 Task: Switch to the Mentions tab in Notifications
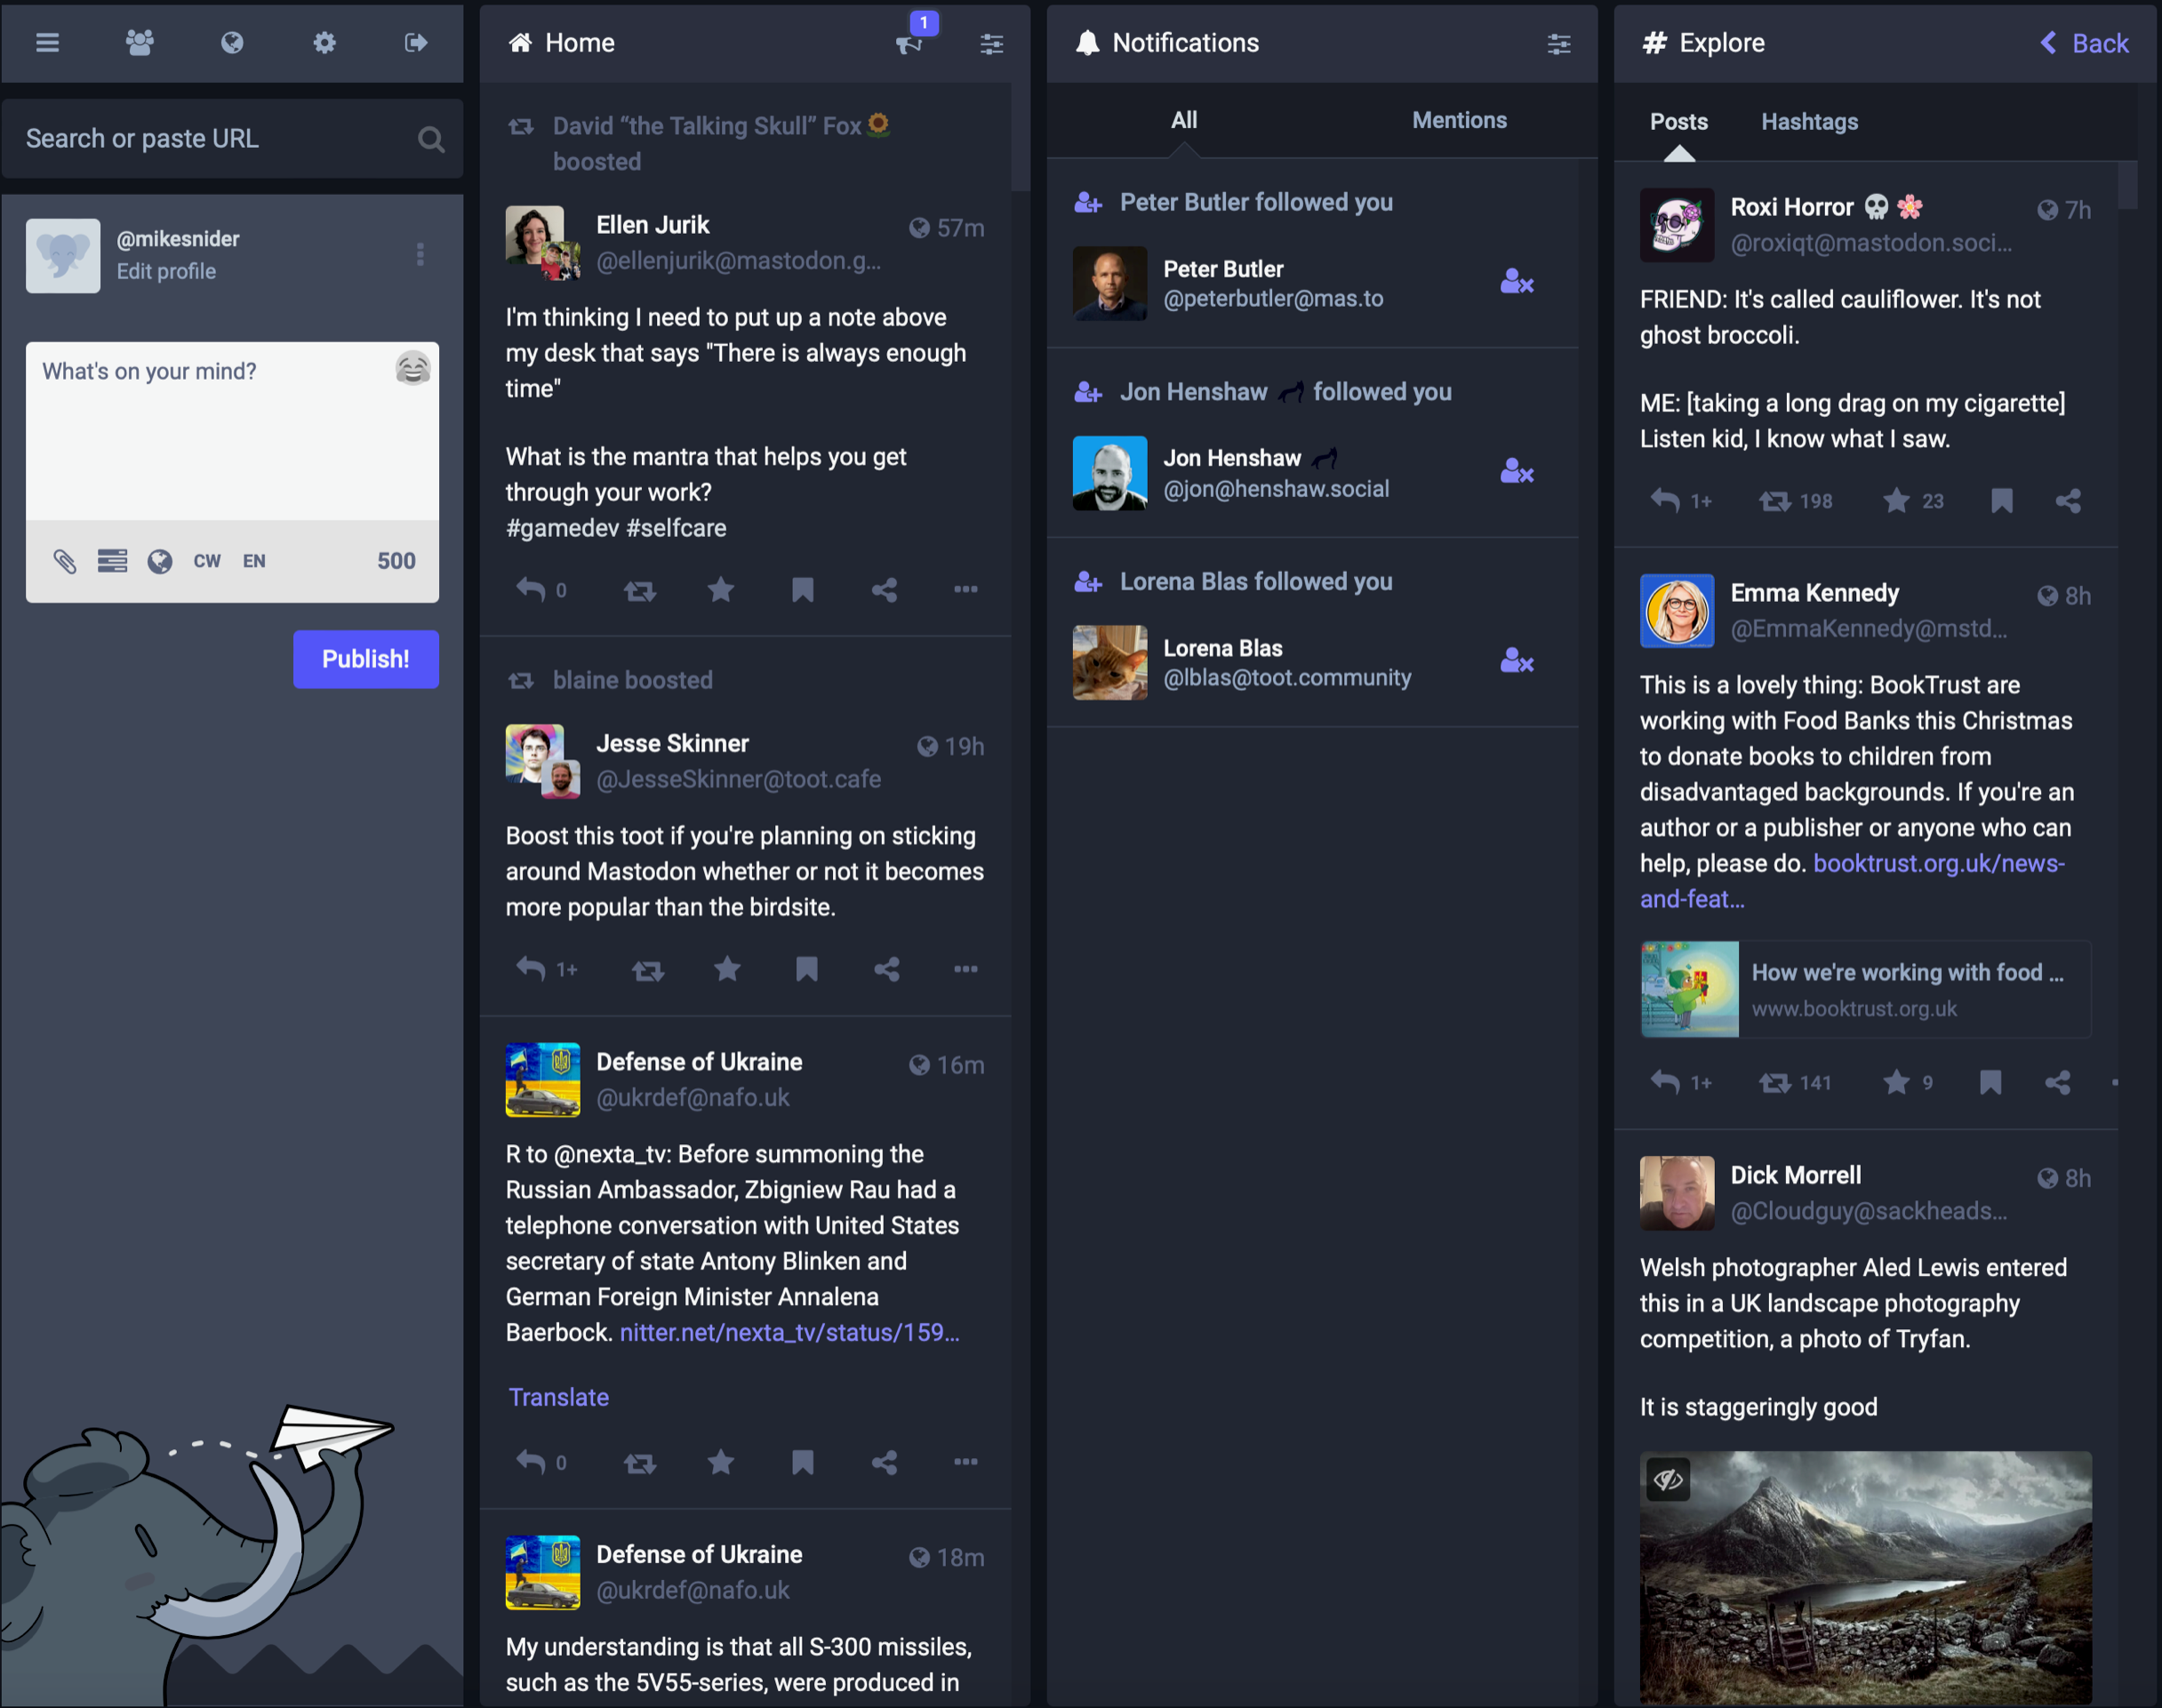pyautogui.click(x=1459, y=120)
